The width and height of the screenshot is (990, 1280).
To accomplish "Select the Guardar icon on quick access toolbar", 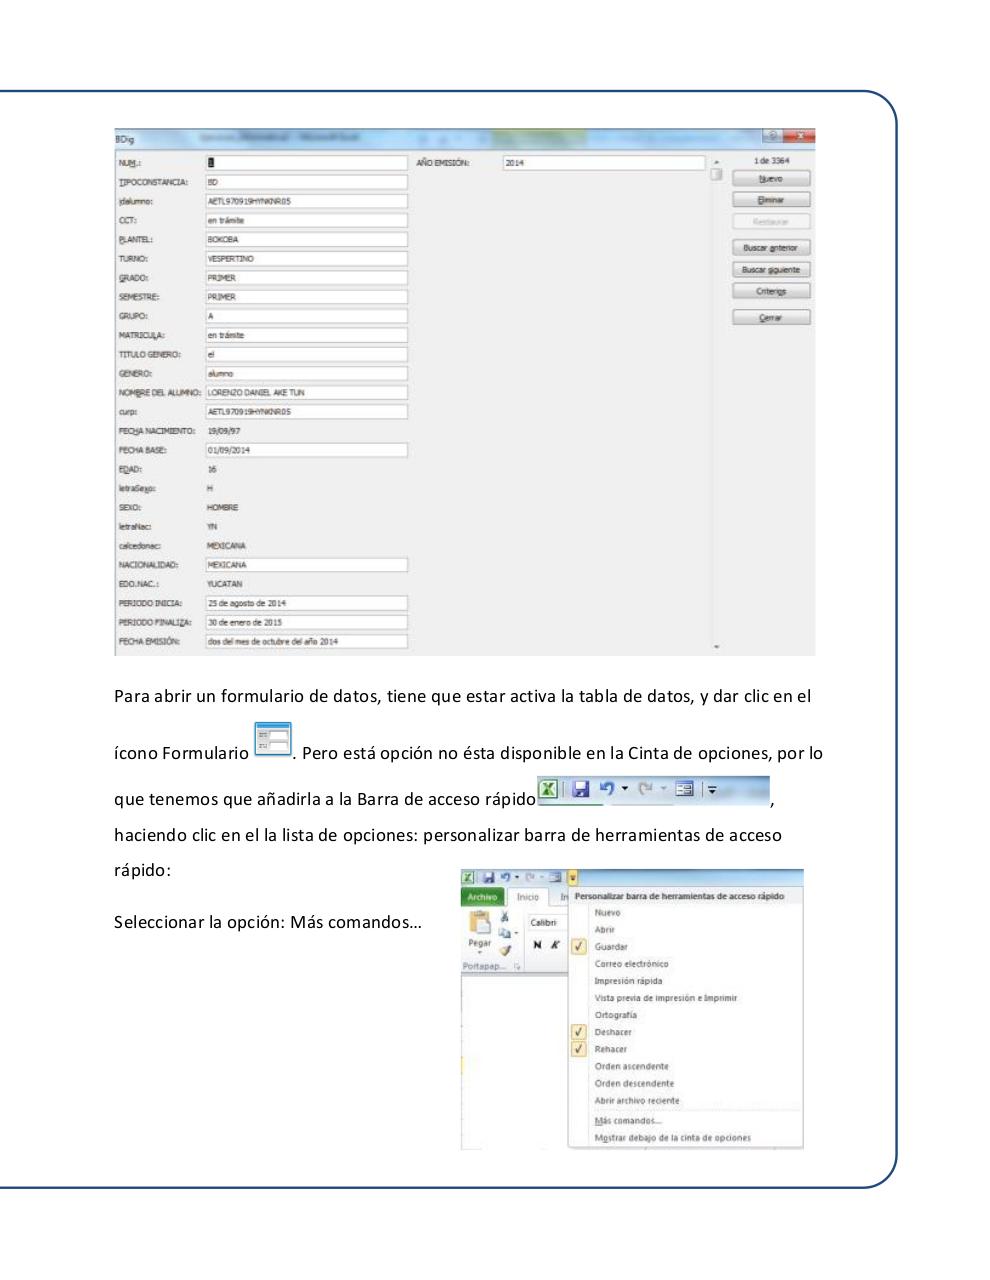I will [x=582, y=790].
